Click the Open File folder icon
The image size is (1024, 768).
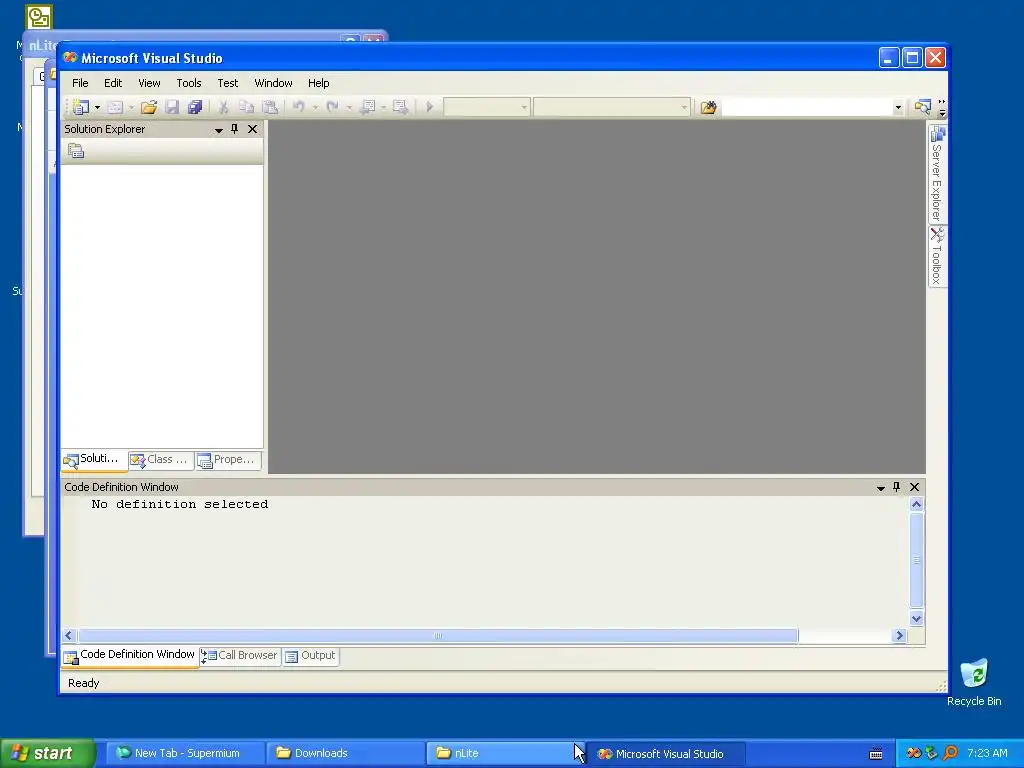coord(149,107)
